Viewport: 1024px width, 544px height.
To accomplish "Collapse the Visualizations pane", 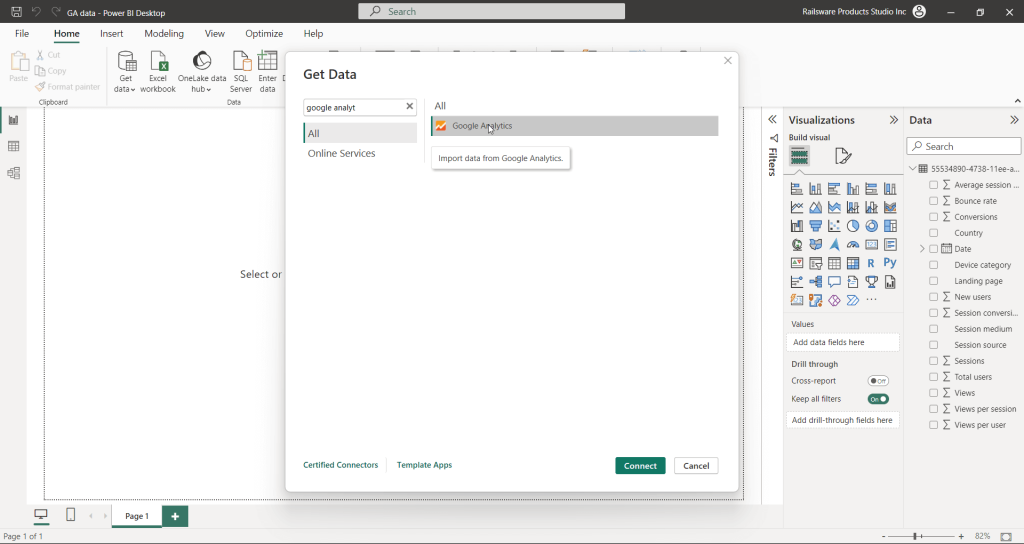I will point(893,120).
